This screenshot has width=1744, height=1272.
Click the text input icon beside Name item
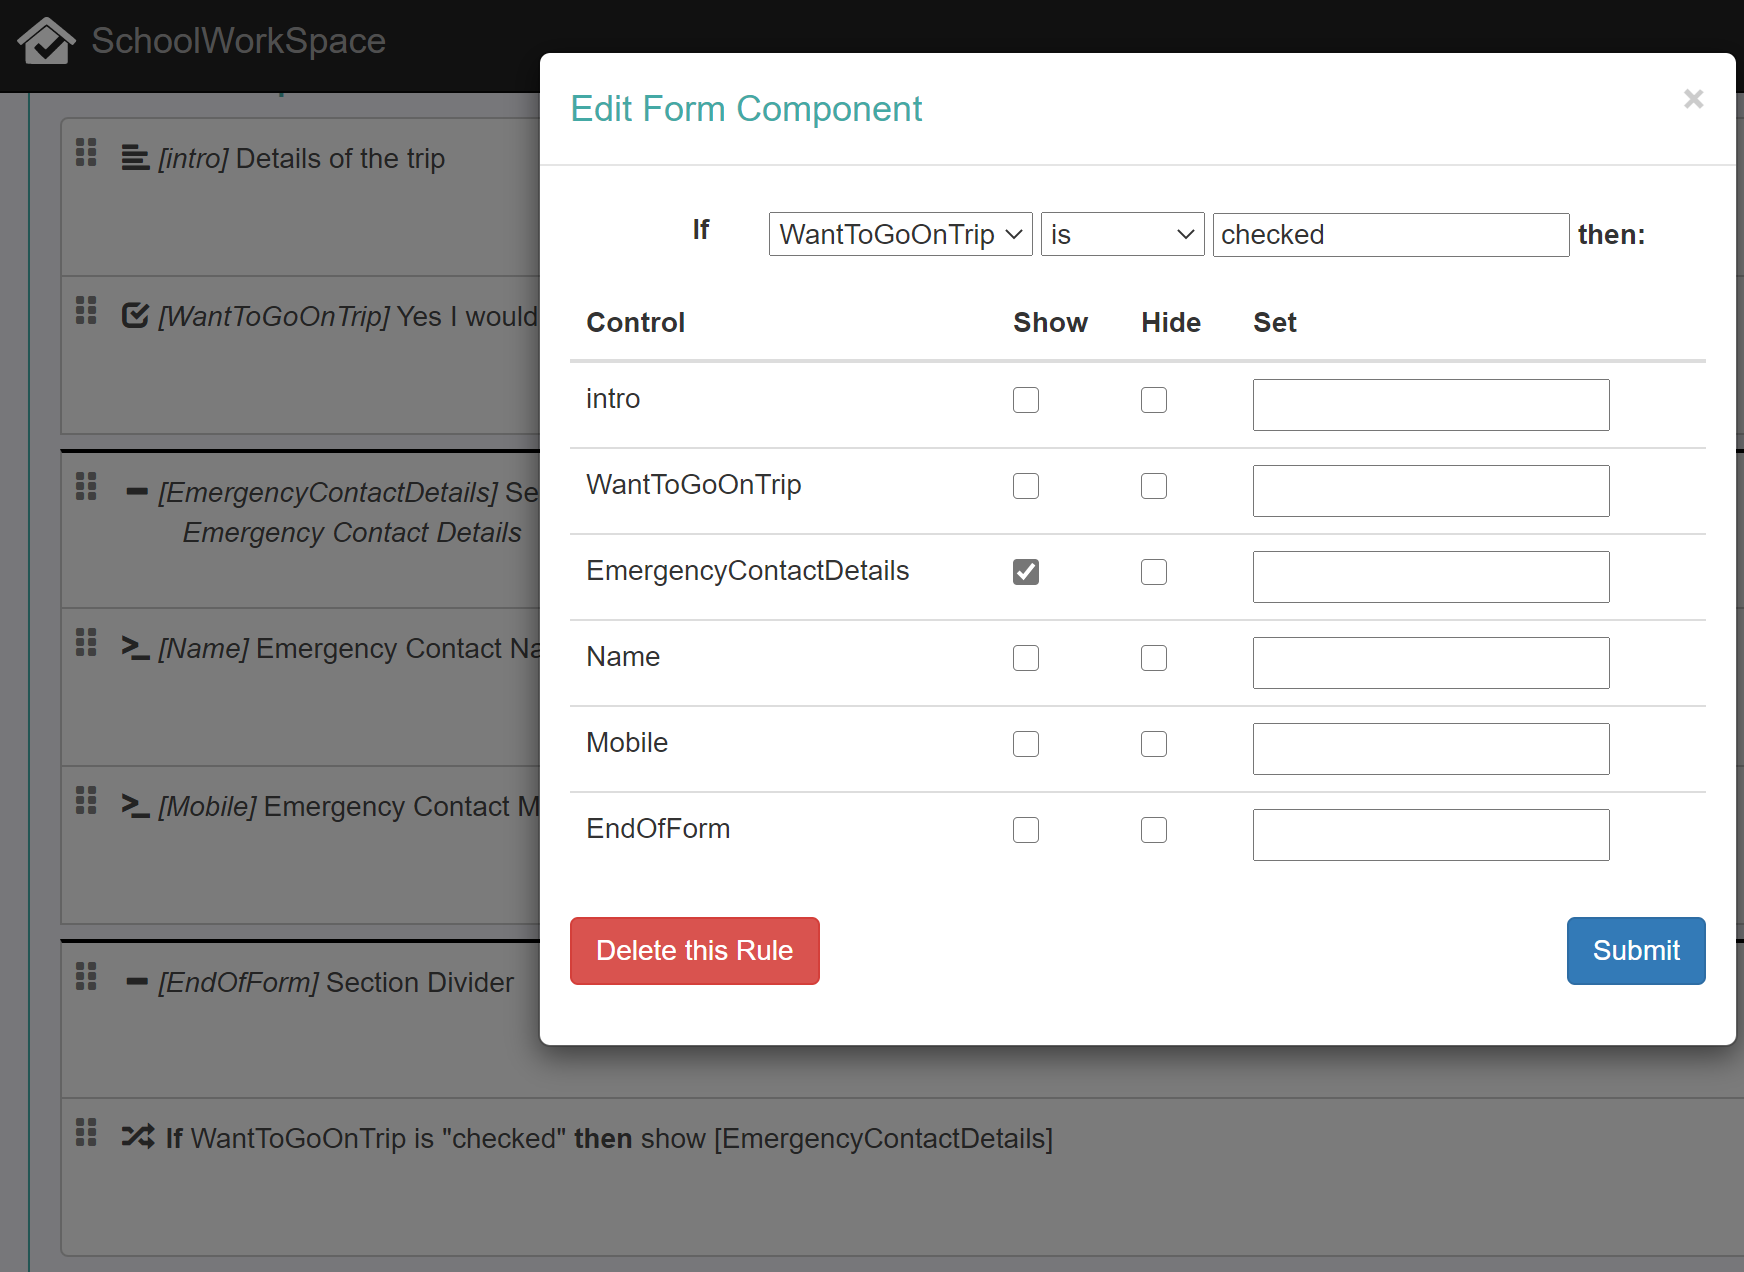[135, 648]
